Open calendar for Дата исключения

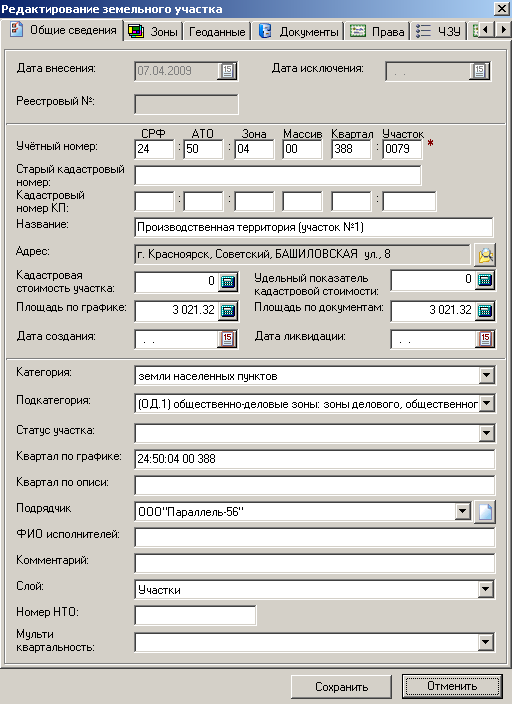click(479, 71)
